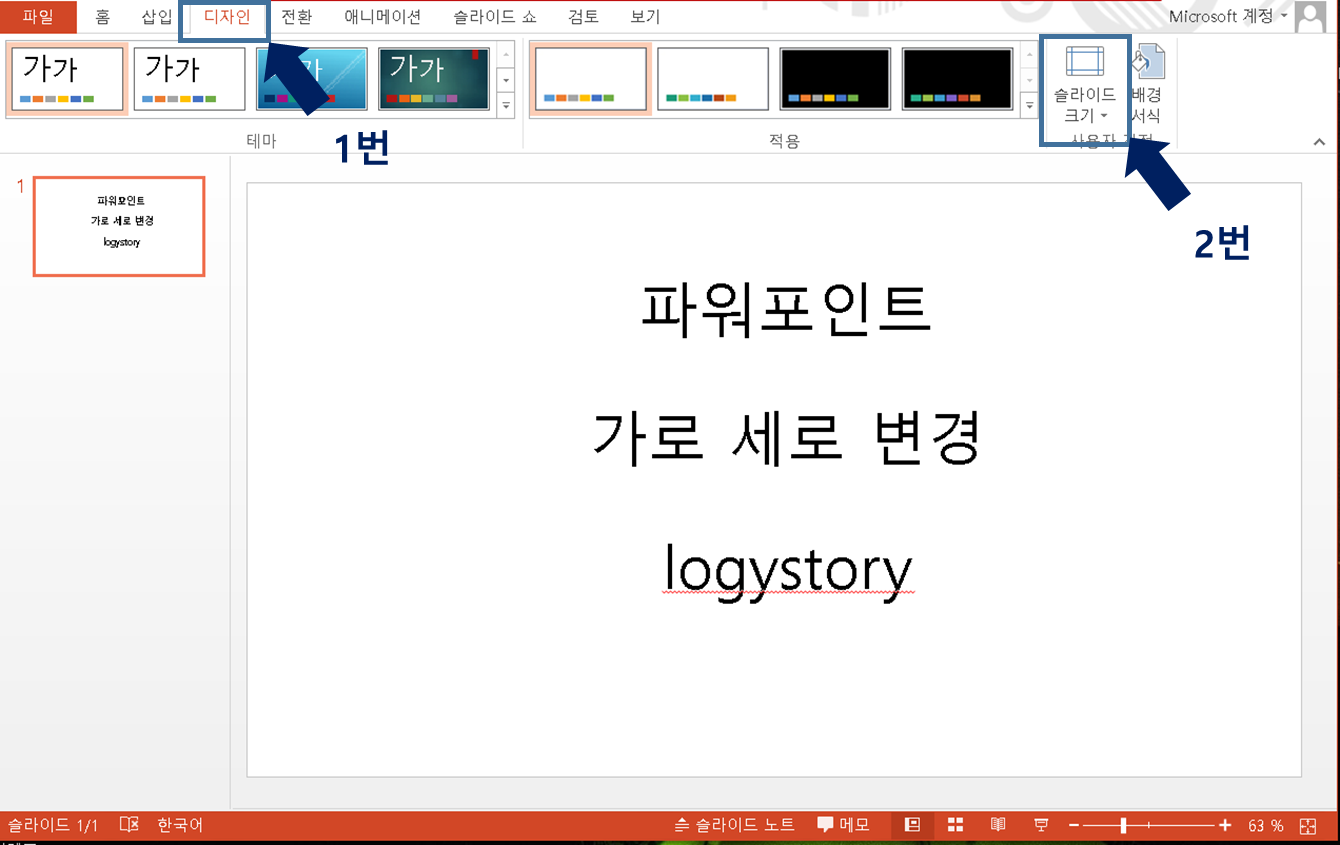Image resolution: width=1340 pixels, height=845 pixels.
Task: Apply the blue gradient theme
Action: pyautogui.click(x=311, y=79)
